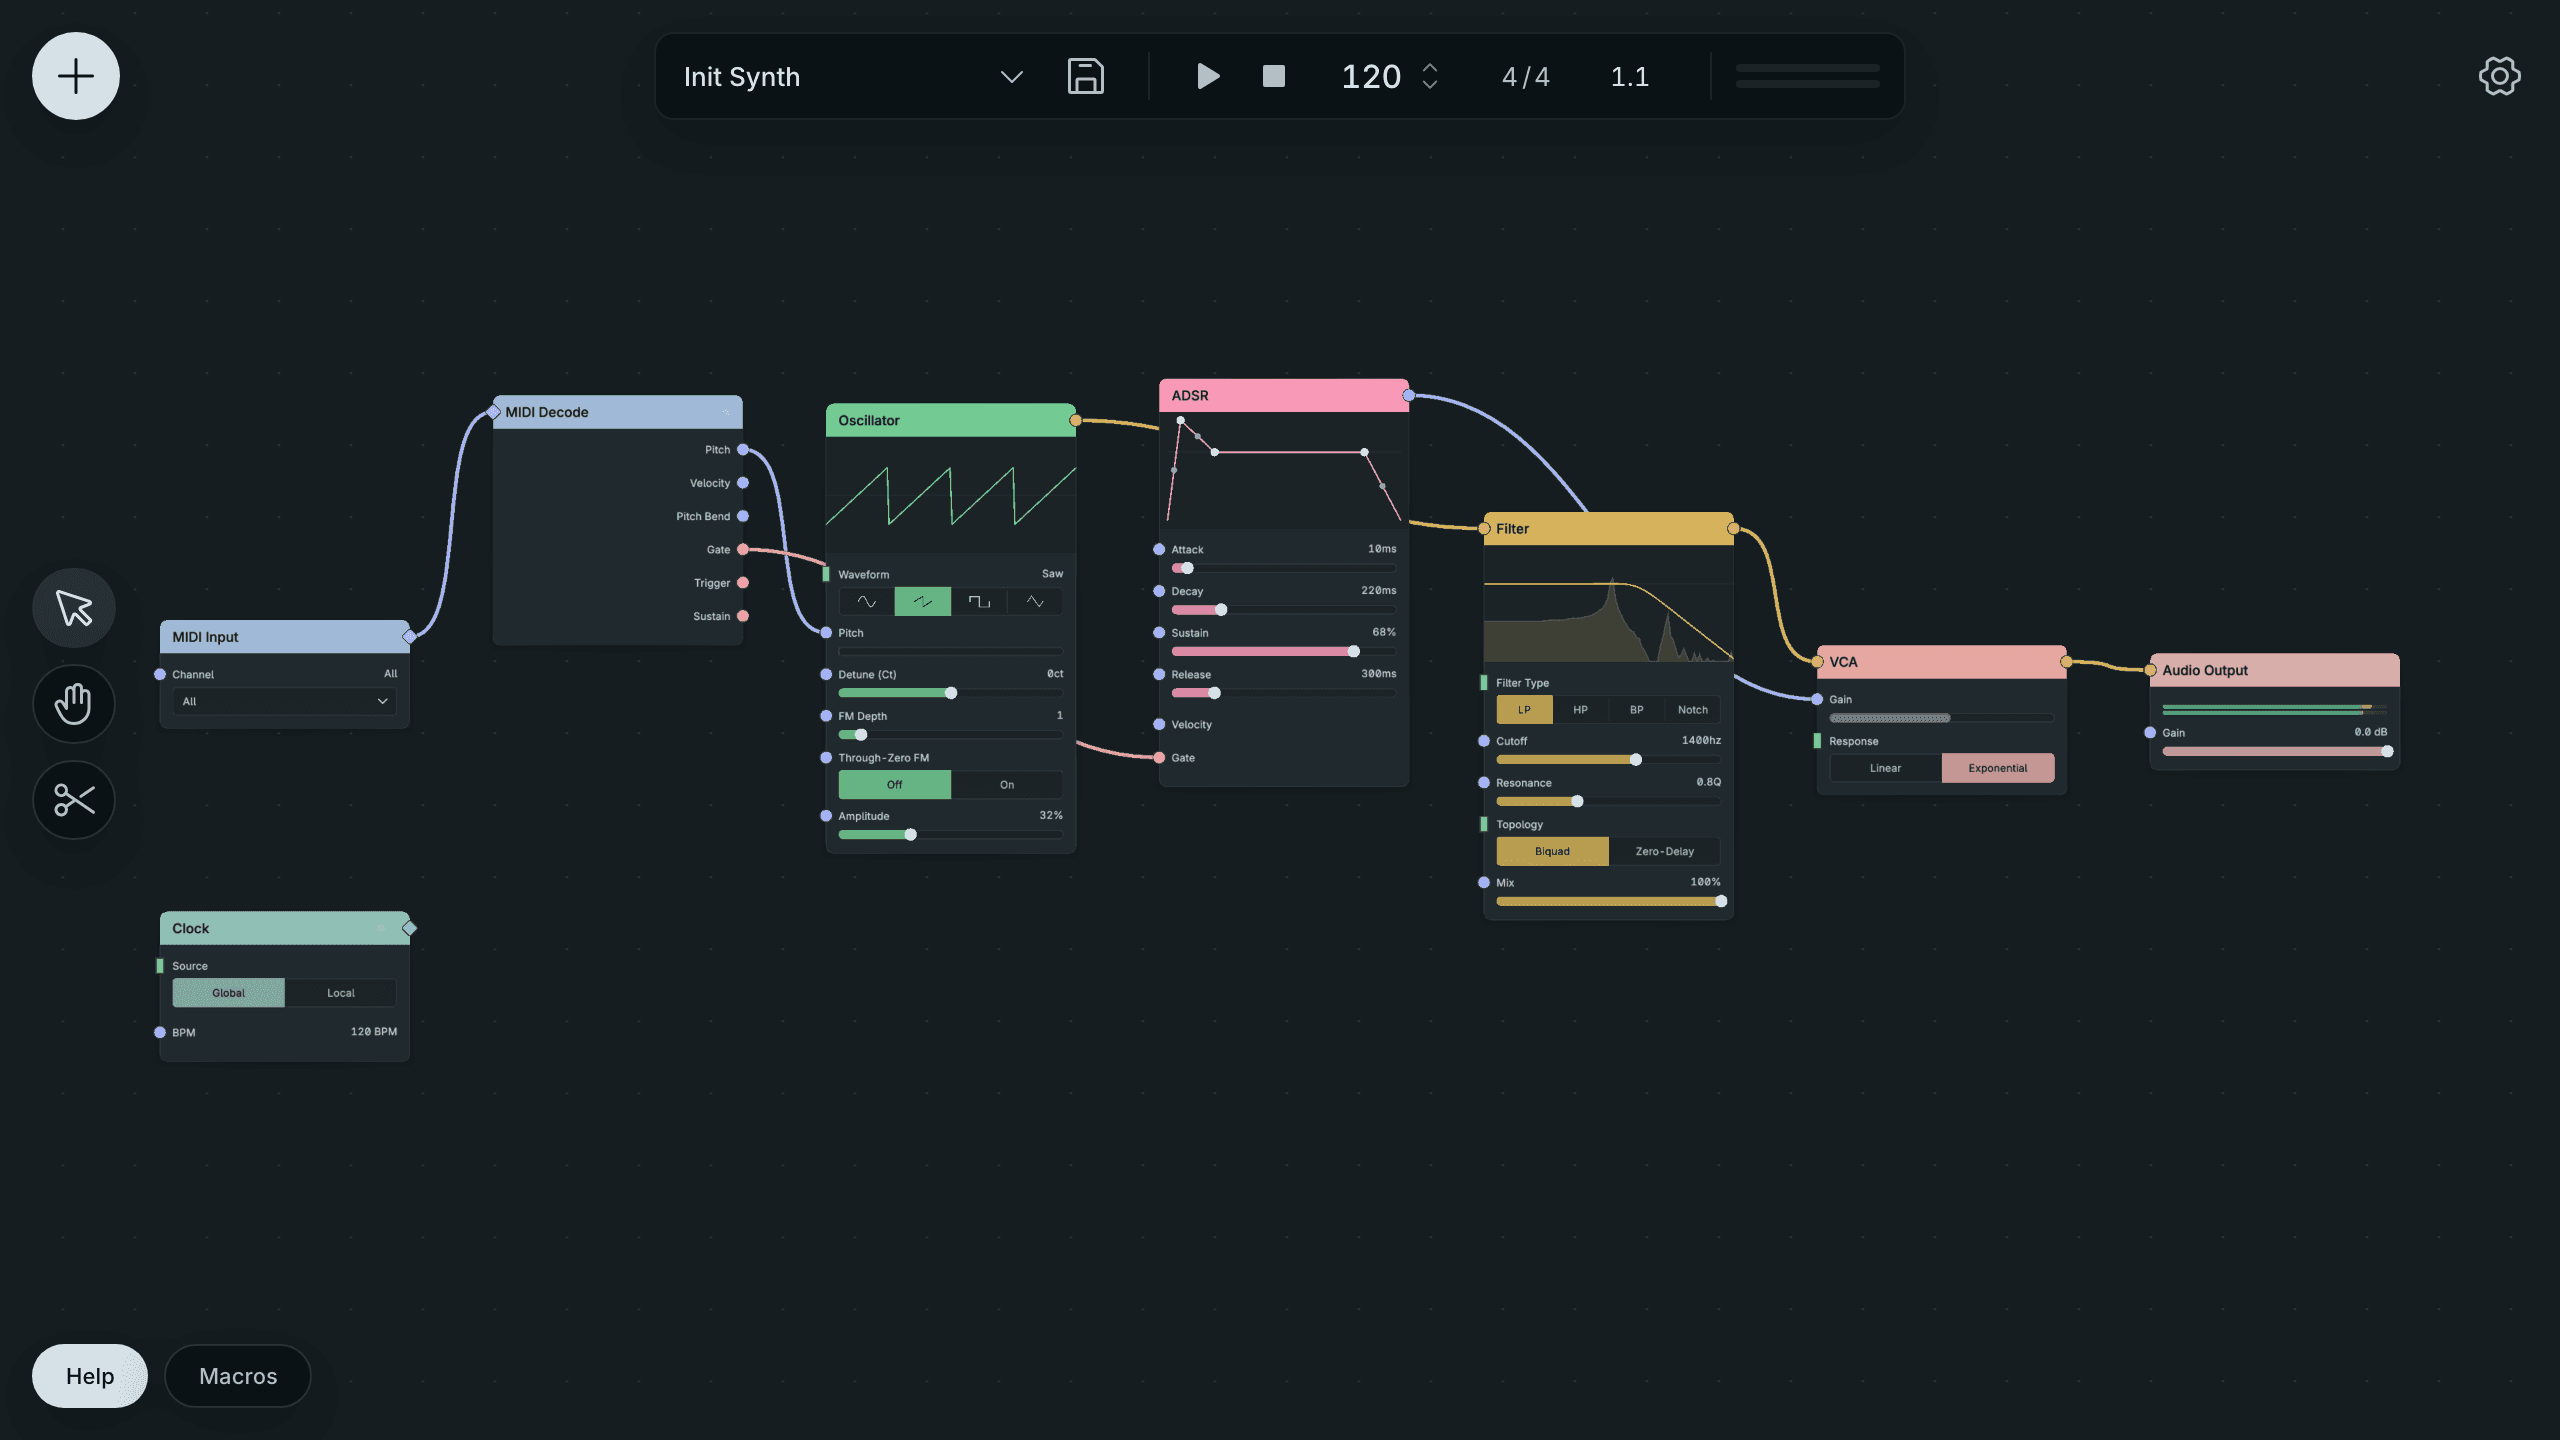Select BP filter type

[x=1637, y=710]
